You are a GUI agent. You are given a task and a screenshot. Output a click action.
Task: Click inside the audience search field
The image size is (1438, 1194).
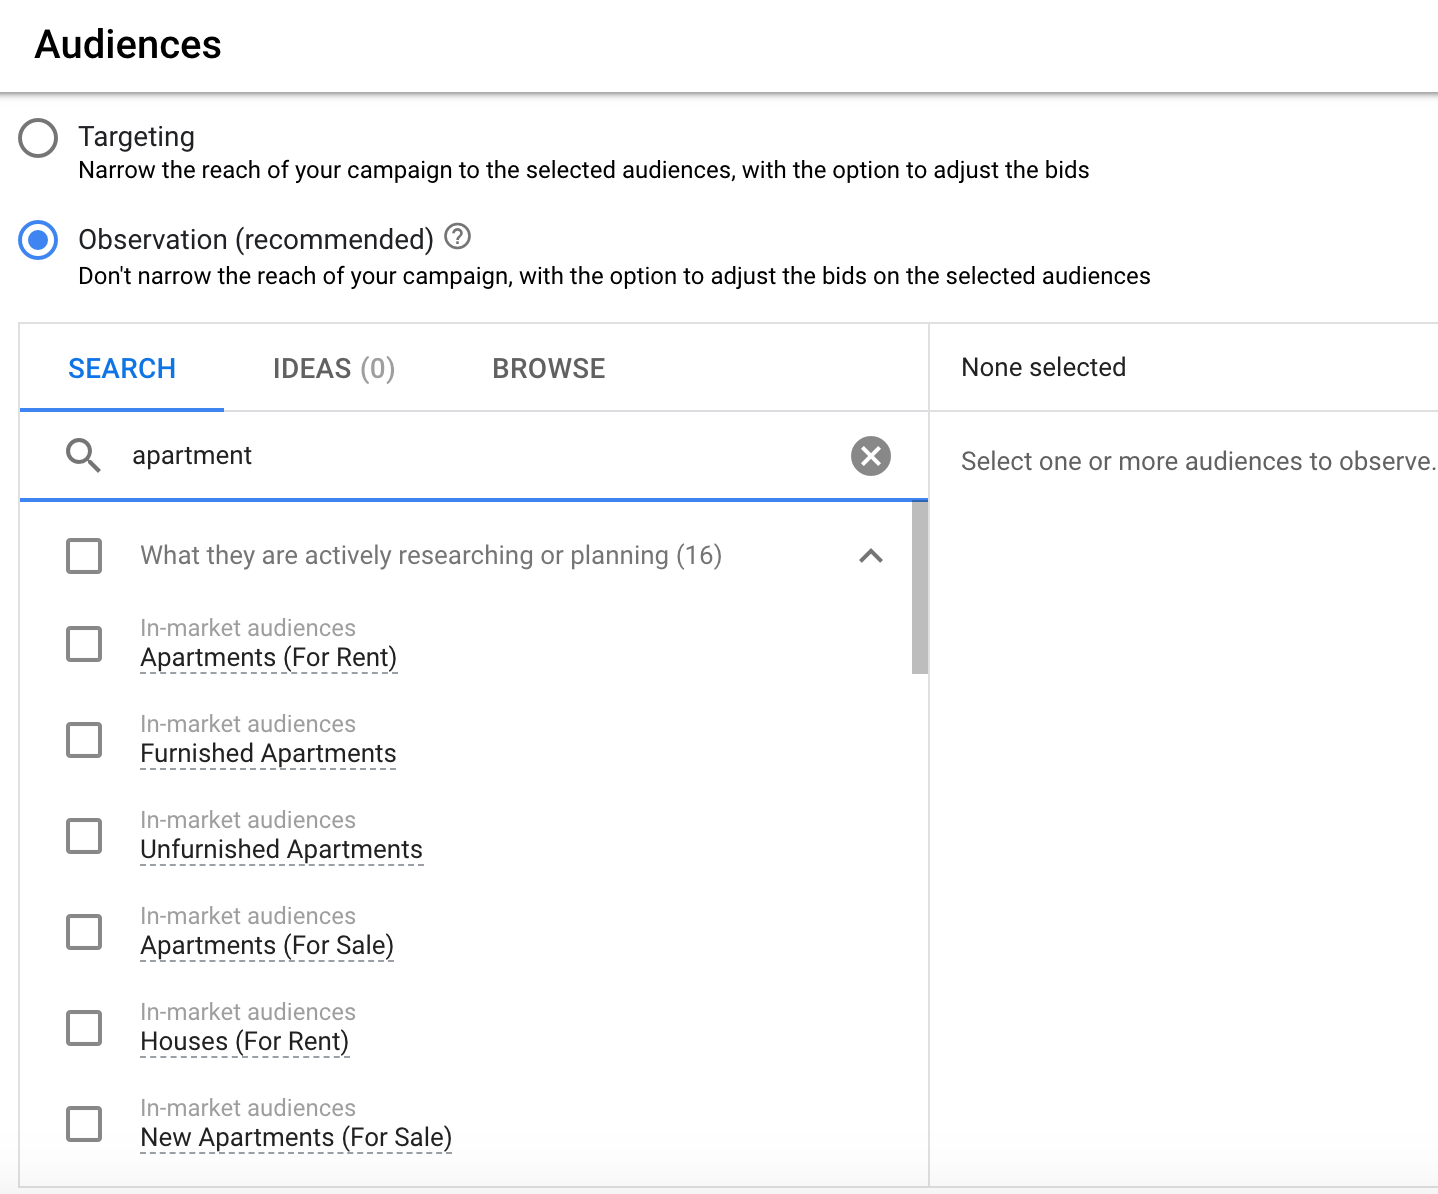point(400,456)
